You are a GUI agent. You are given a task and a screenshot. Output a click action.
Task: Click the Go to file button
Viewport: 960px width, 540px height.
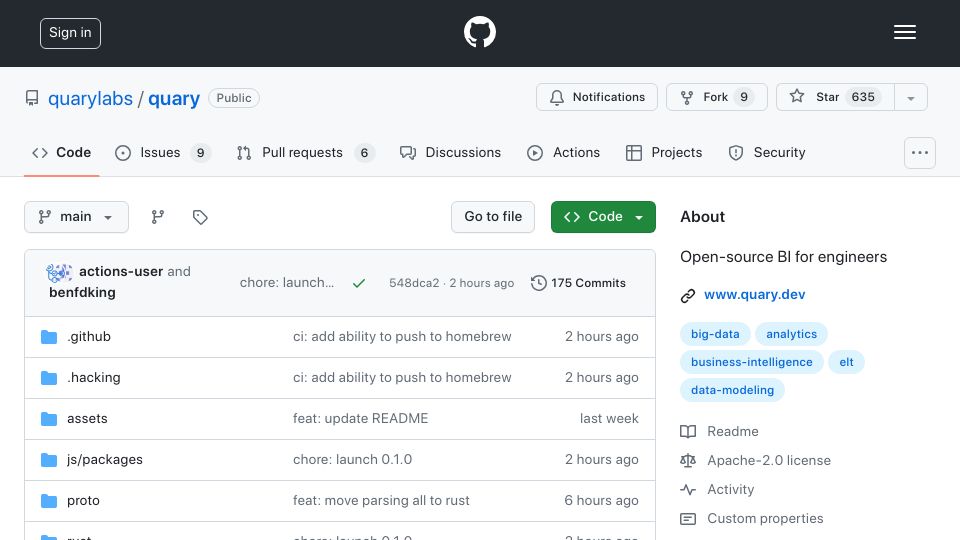[x=493, y=217]
